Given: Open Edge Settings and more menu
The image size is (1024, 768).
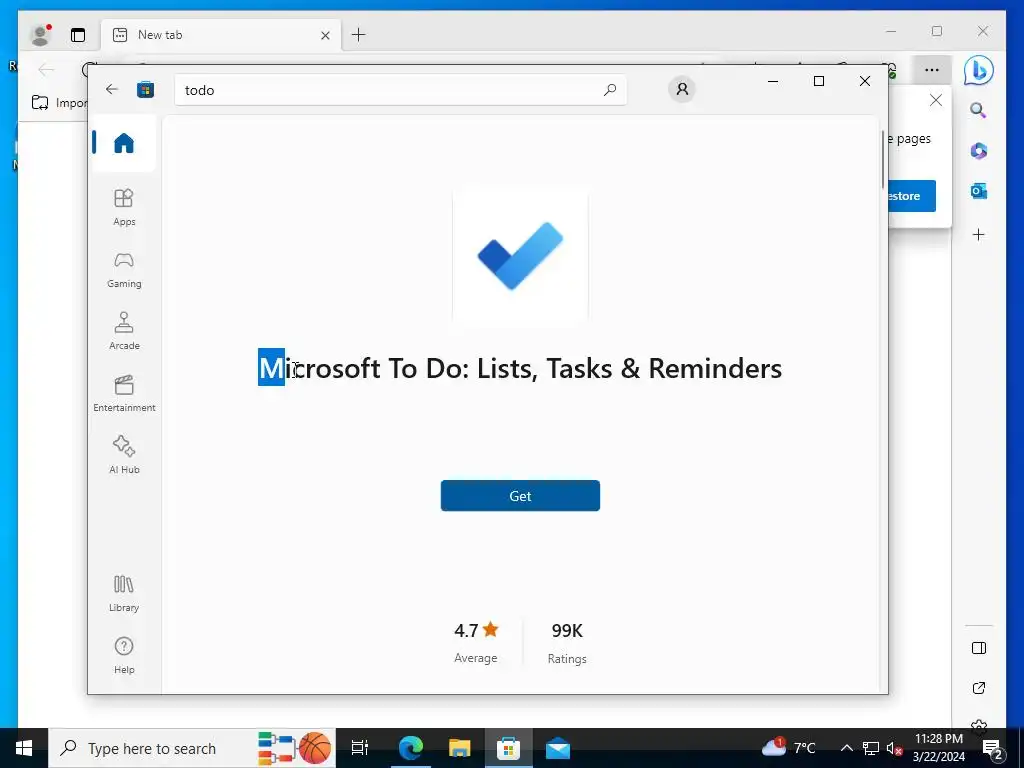Looking at the screenshot, I should [x=932, y=70].
